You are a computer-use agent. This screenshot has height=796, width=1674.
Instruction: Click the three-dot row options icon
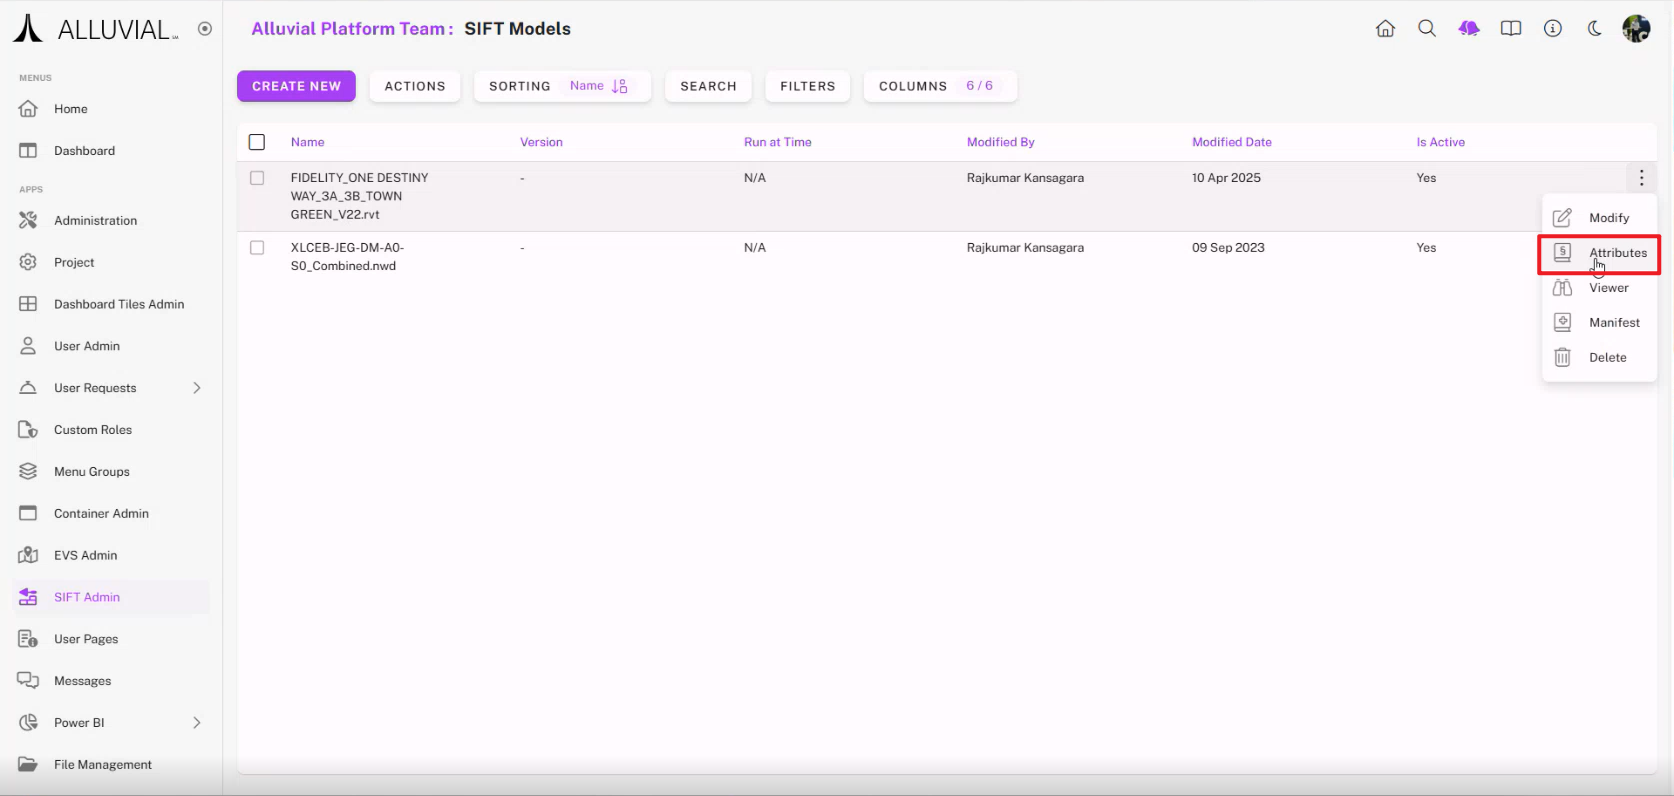point(1641,178)
